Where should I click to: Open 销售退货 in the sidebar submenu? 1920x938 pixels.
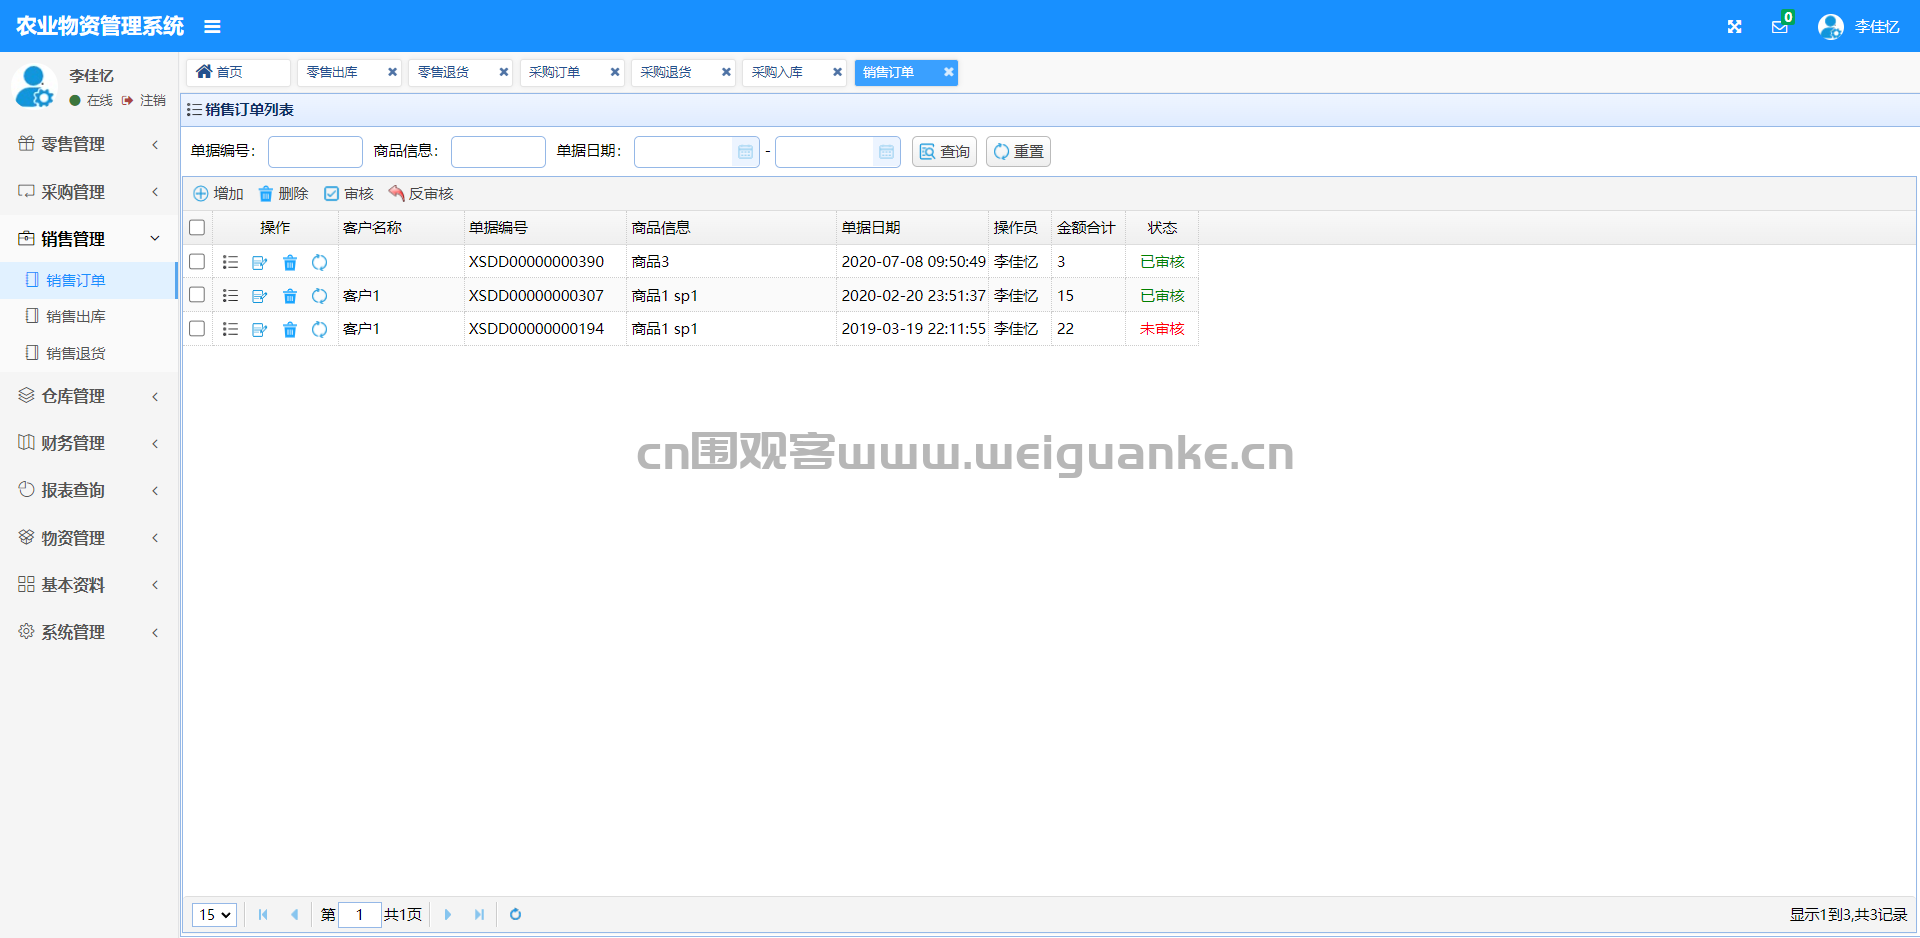(x=89, y=353)
